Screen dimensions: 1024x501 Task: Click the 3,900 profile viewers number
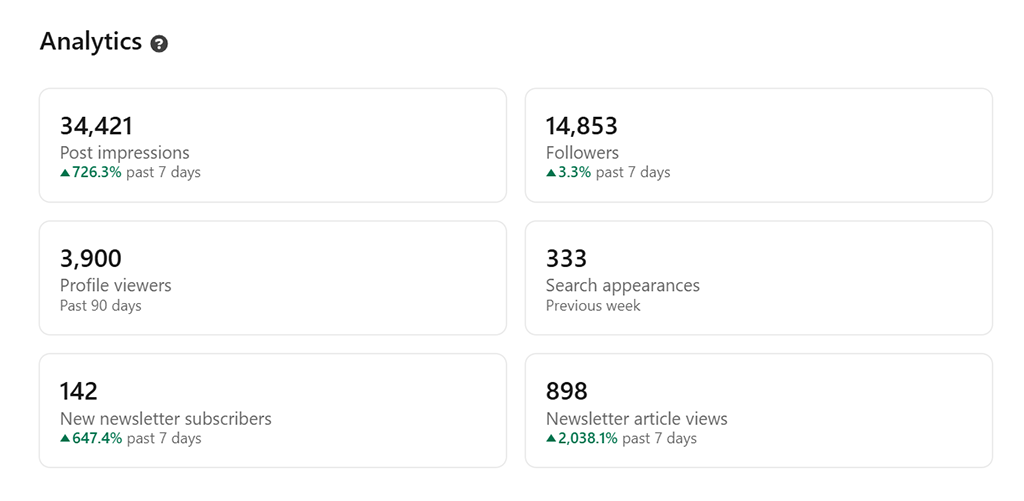(91, 259)
